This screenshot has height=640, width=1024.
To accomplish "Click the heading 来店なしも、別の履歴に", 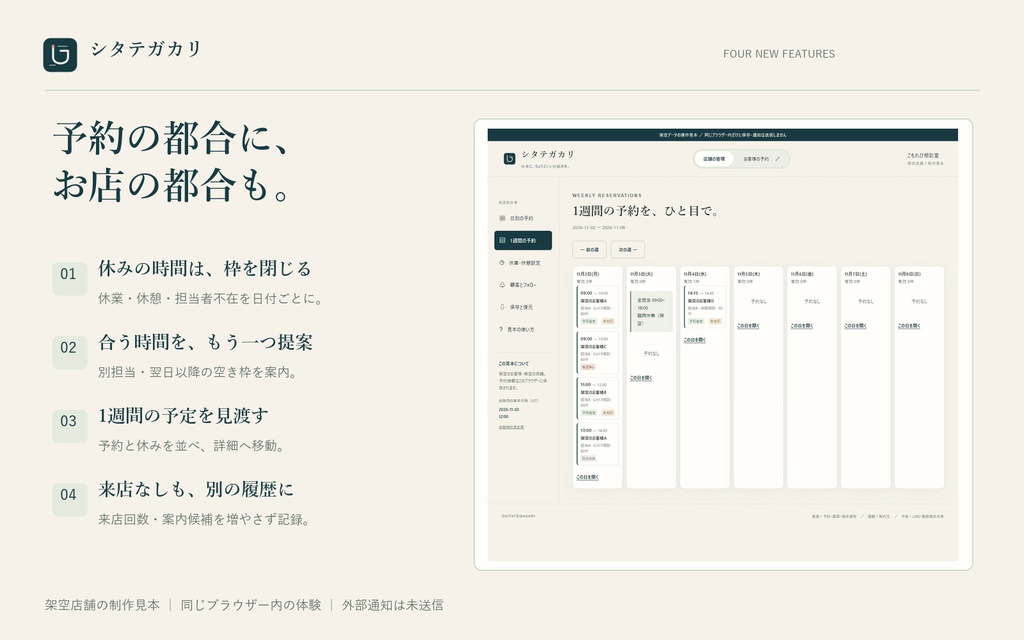I will pos(196,490).
